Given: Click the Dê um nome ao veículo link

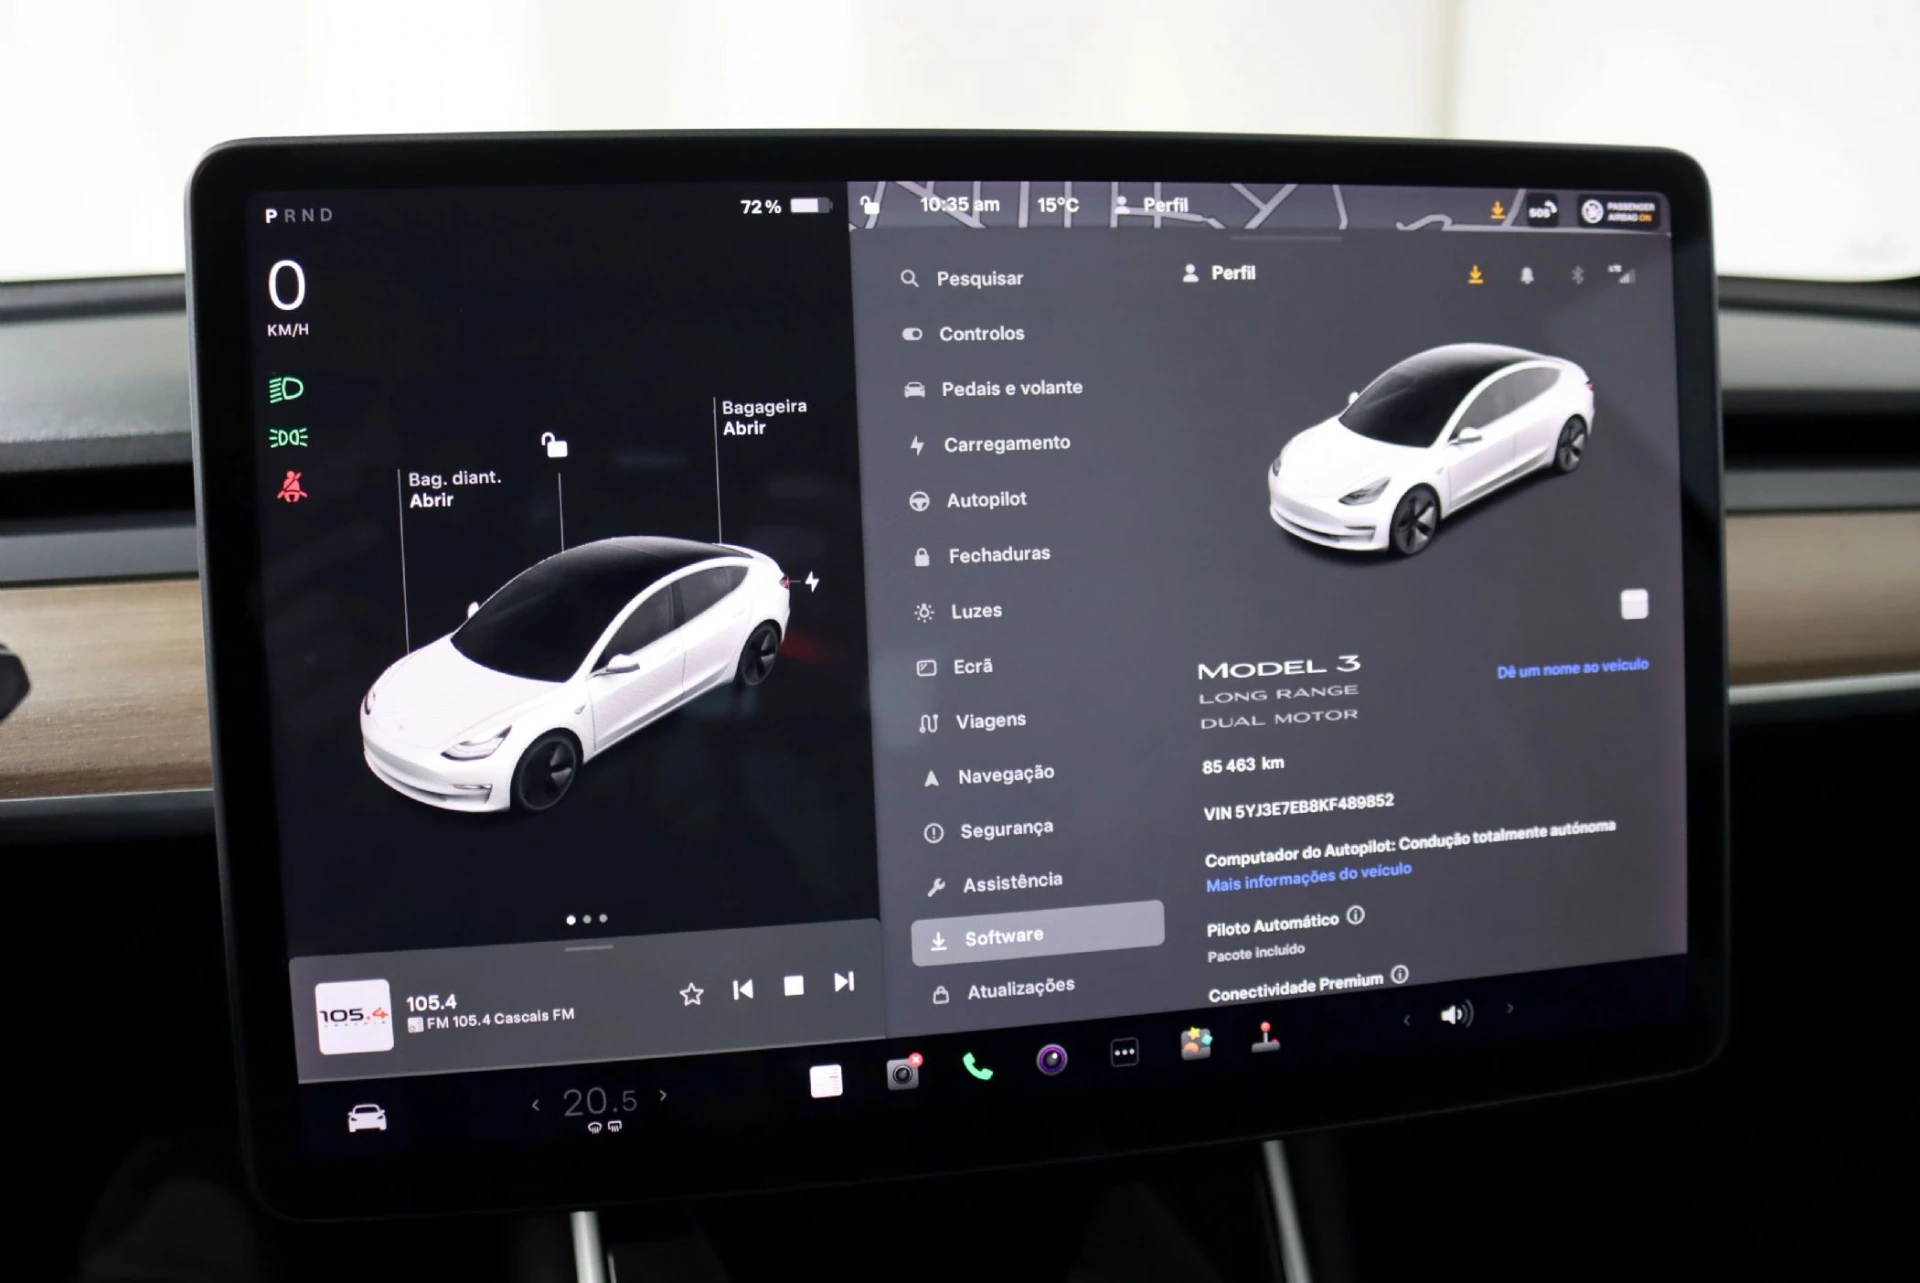Looking at the screenshot, I should pyautogui.click(x=1572, y=668).
